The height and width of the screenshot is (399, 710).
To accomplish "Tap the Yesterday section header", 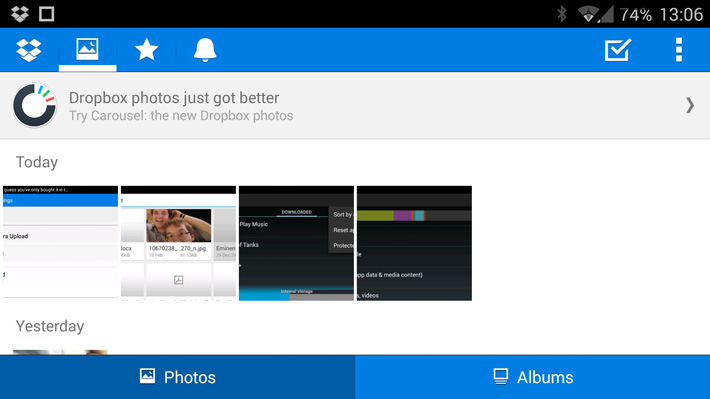I will click(50, 326).
